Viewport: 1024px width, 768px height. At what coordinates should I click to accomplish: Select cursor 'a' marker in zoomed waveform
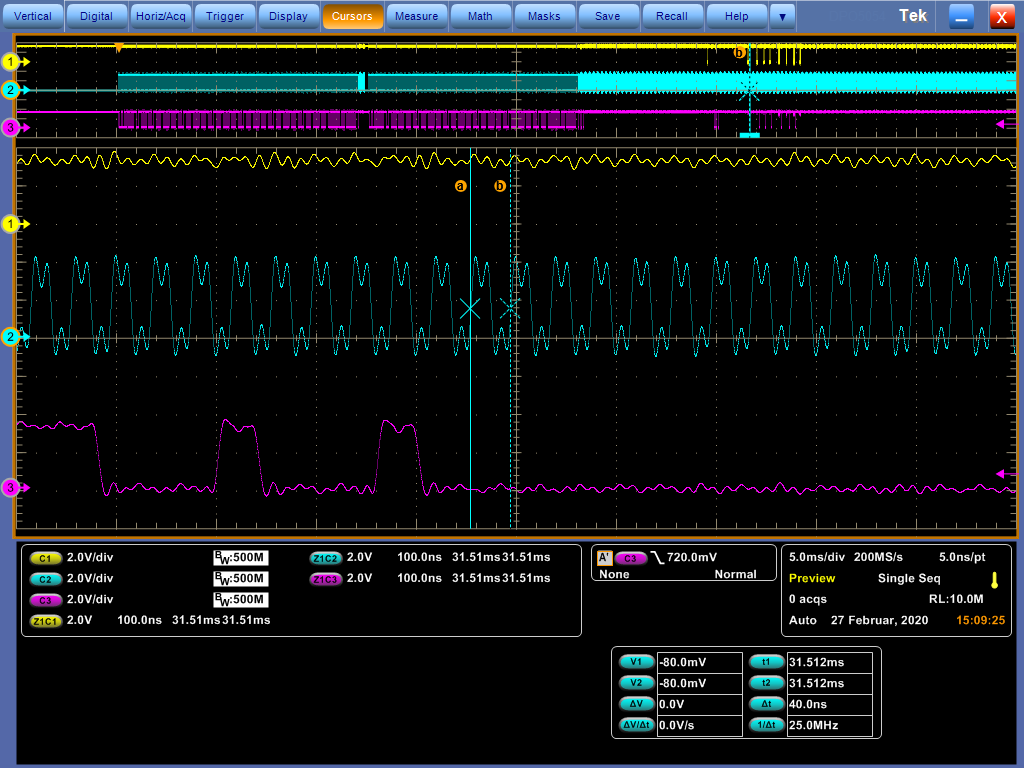(461, 186)
